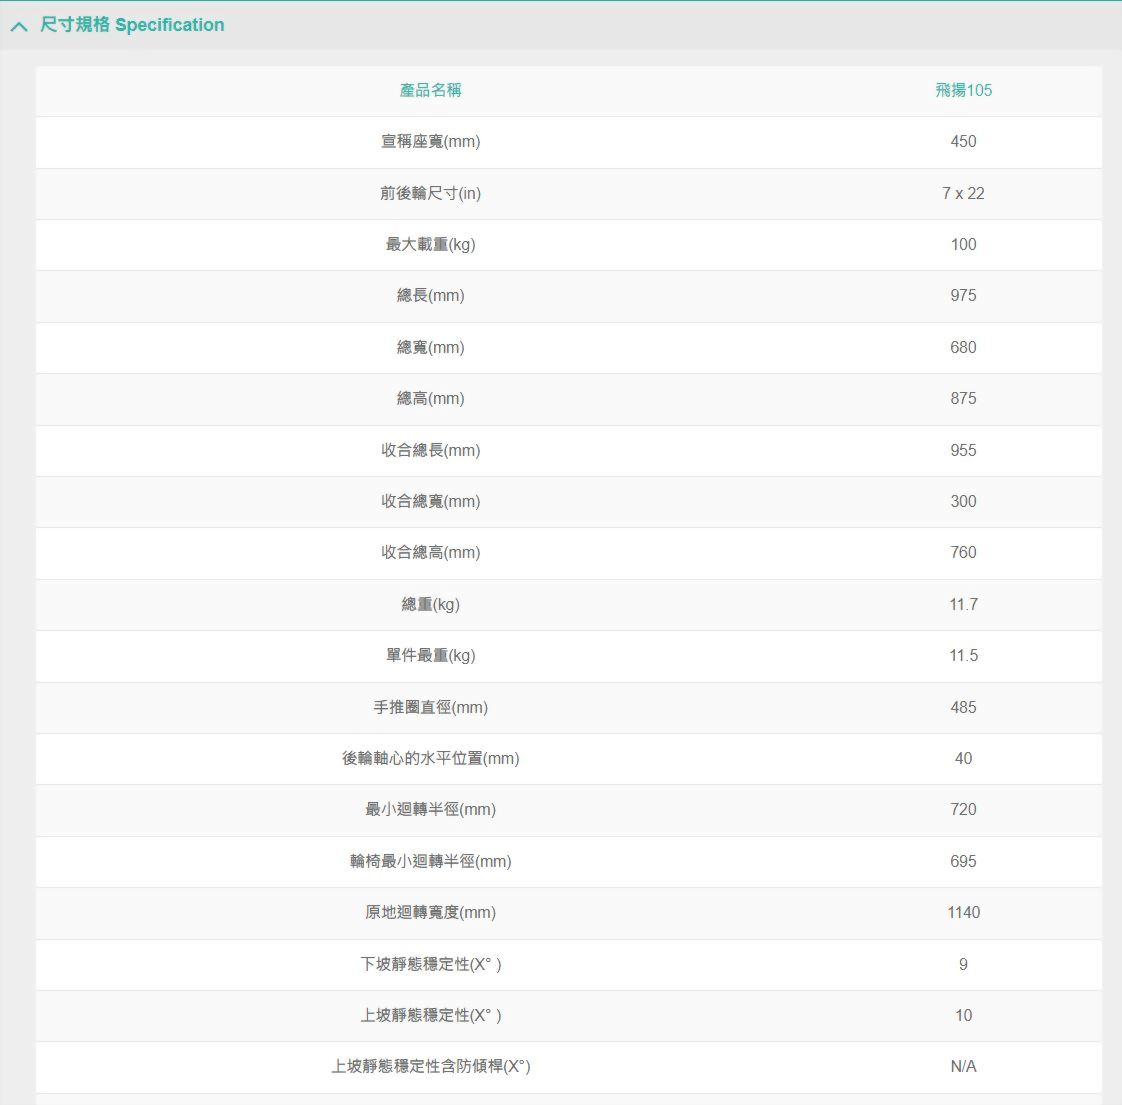The height and width of the screenshot is (1105, 1122).
Task: Select the 最大載重(kg) row label
Action: [430, 245]
